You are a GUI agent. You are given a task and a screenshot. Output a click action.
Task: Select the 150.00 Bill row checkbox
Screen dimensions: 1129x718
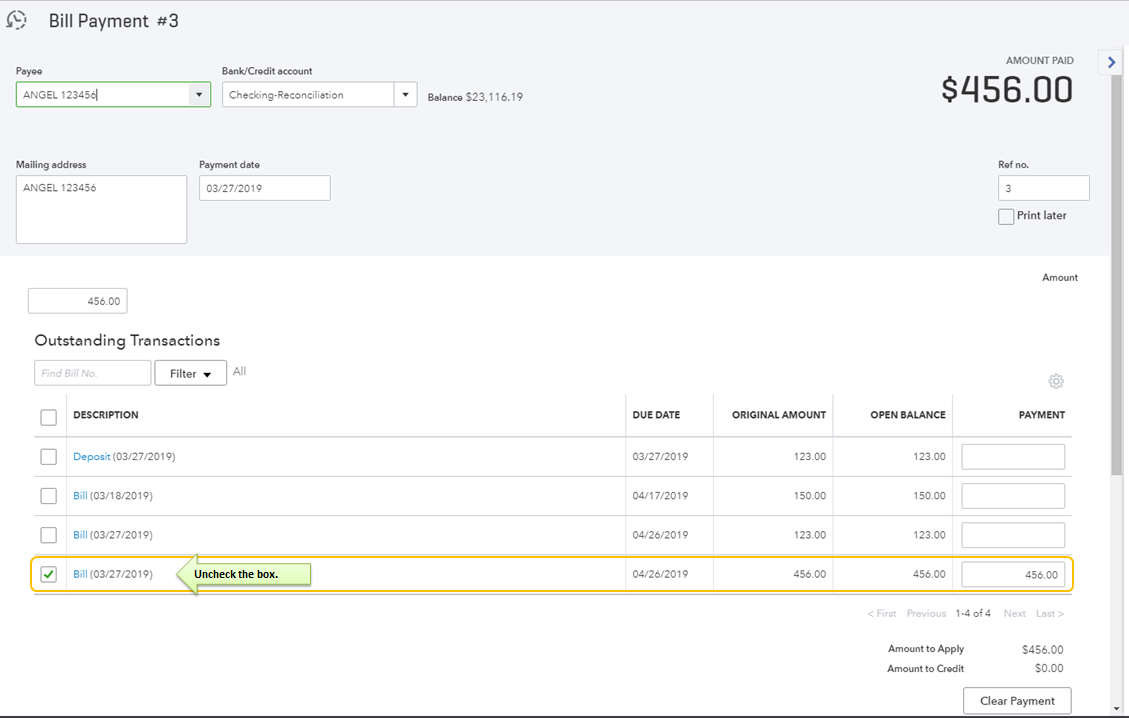click(49, 496)
